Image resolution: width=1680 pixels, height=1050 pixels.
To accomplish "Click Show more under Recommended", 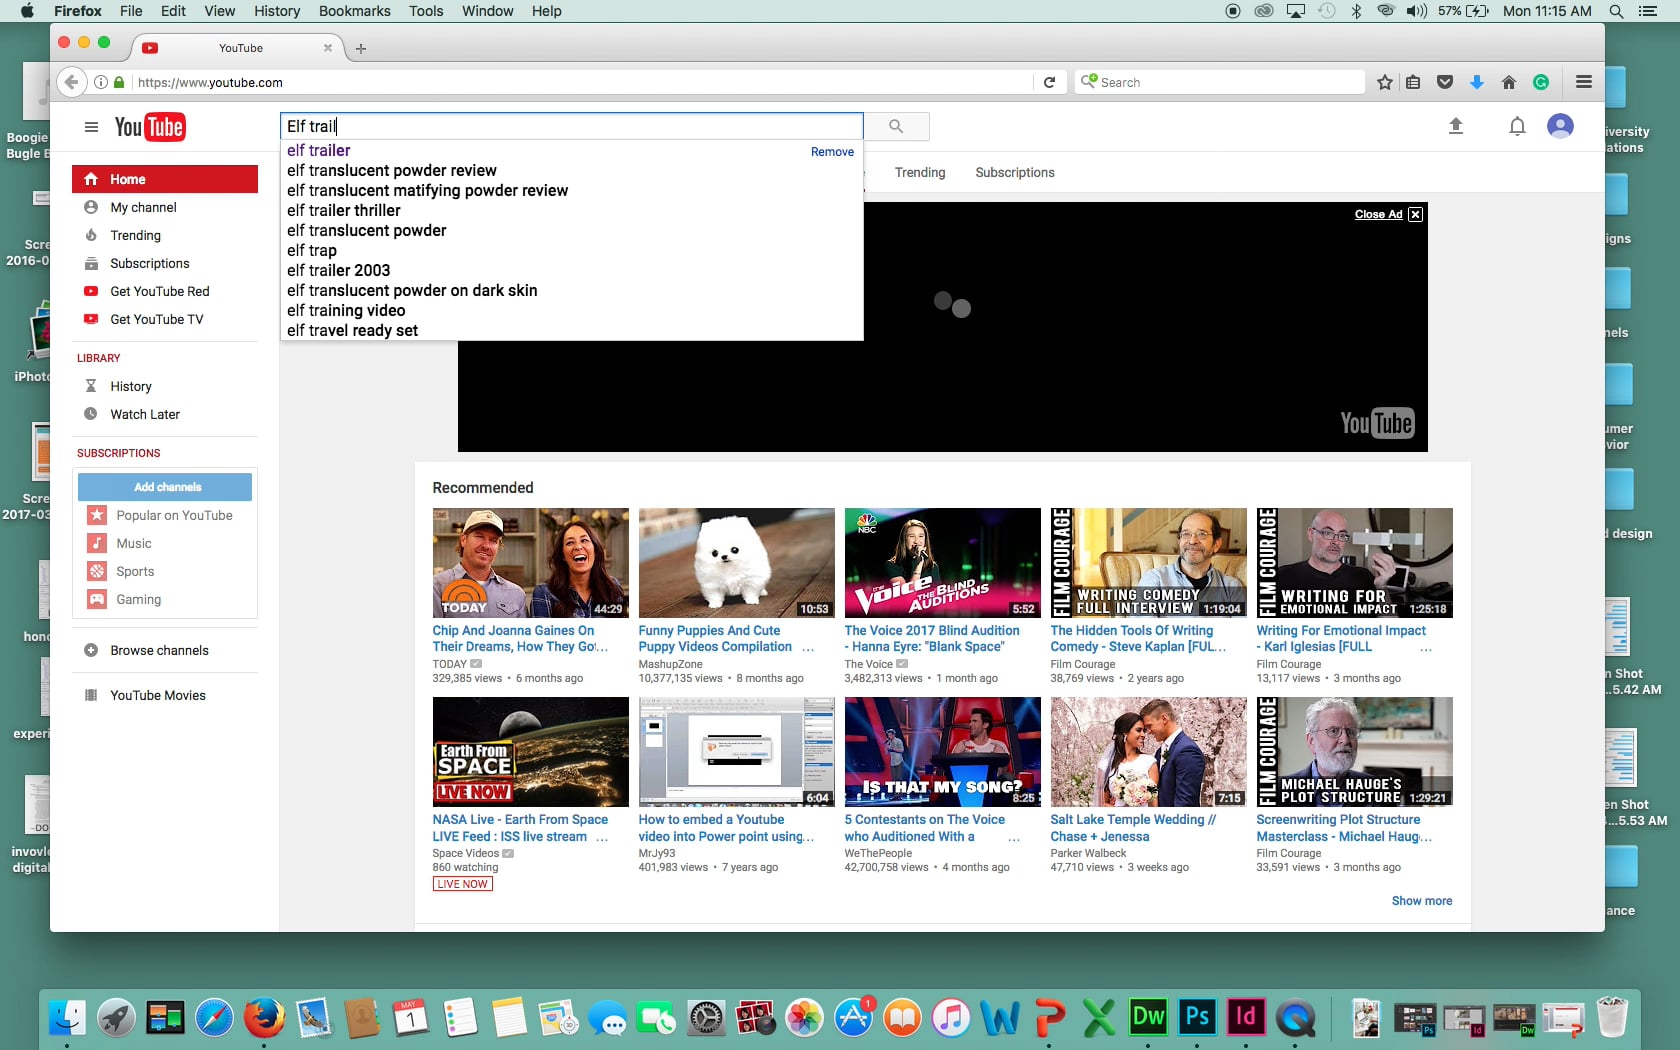I will pos(1422,901).
